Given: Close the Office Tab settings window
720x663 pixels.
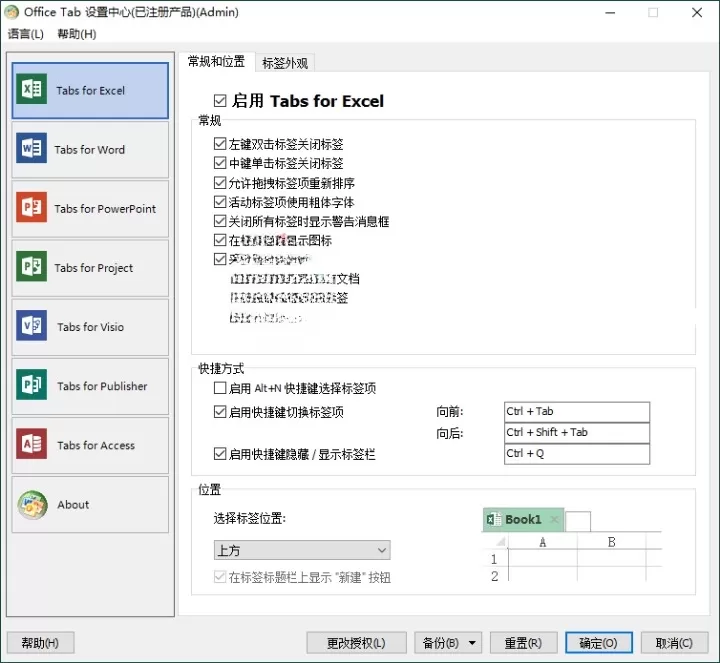Looking at the screenshot, I should coord(697,12).
